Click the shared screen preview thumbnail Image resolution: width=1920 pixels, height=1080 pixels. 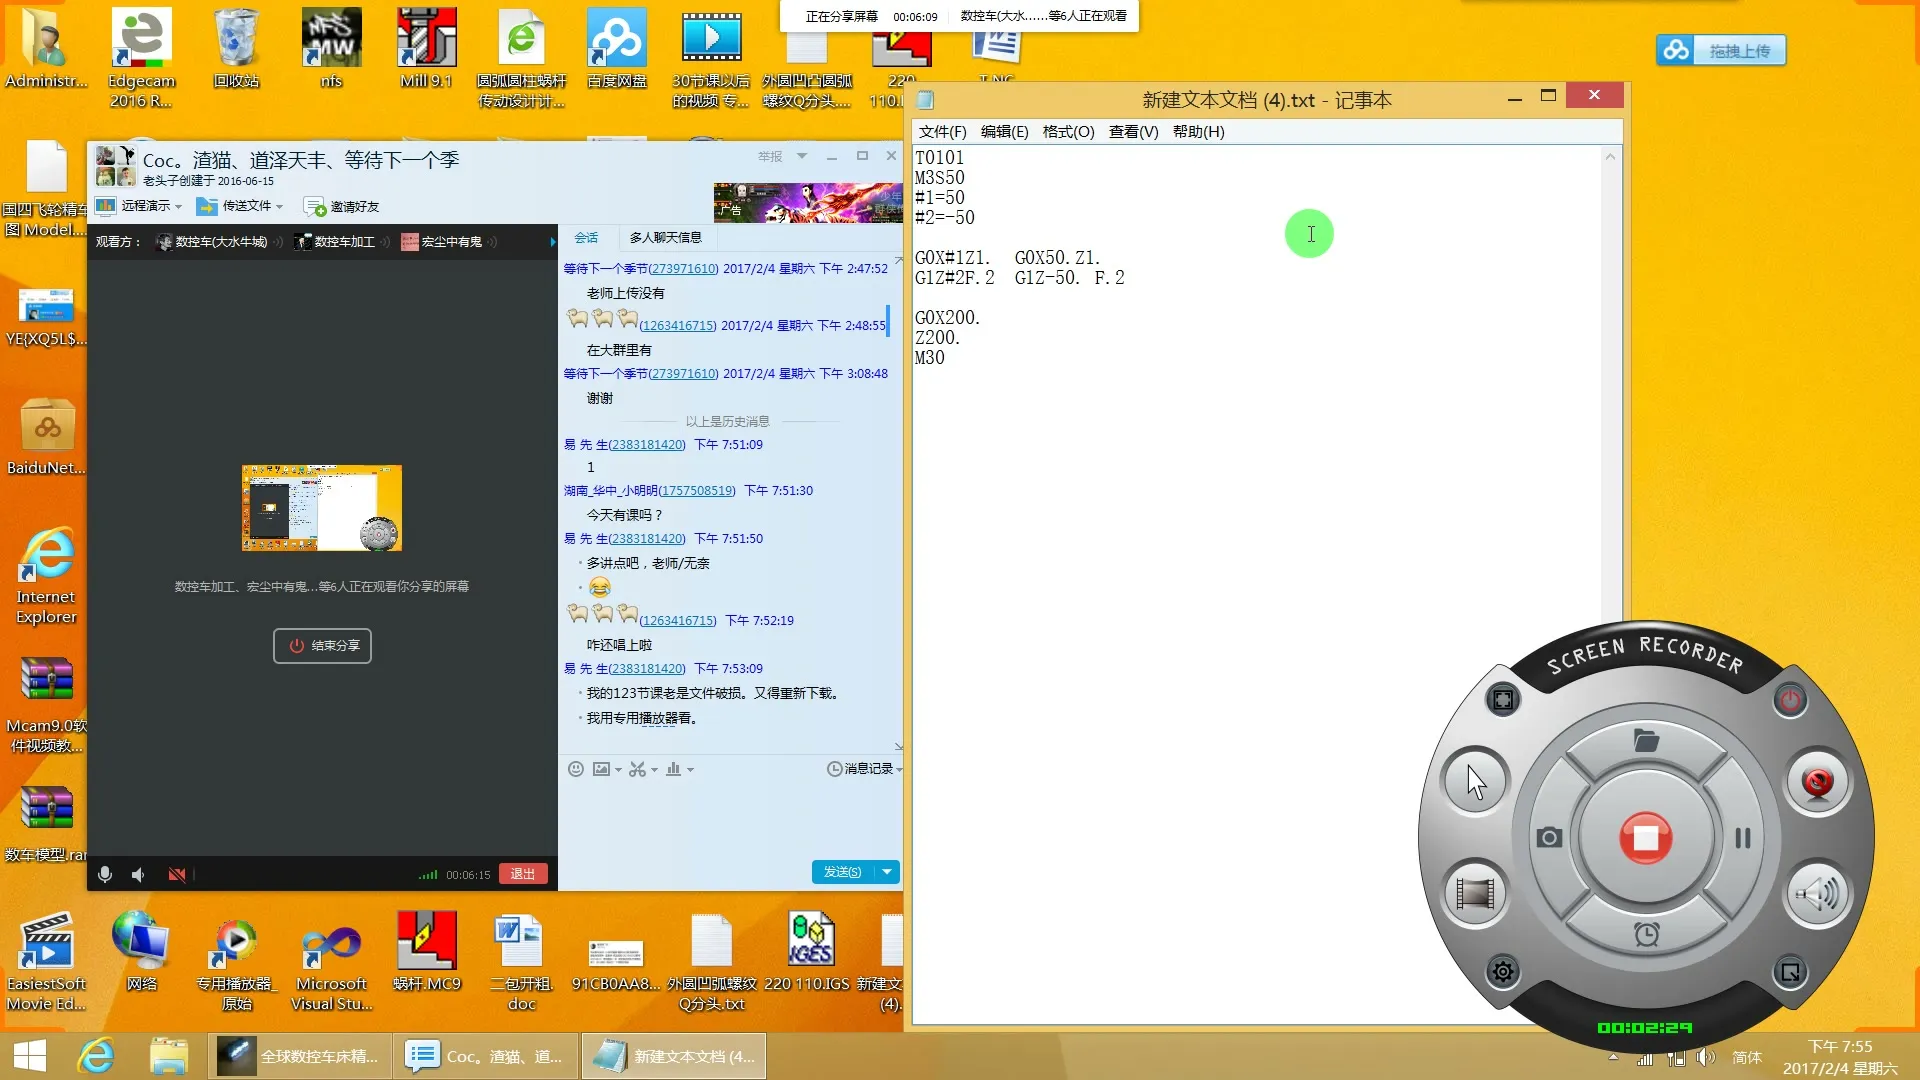(322, 508)
